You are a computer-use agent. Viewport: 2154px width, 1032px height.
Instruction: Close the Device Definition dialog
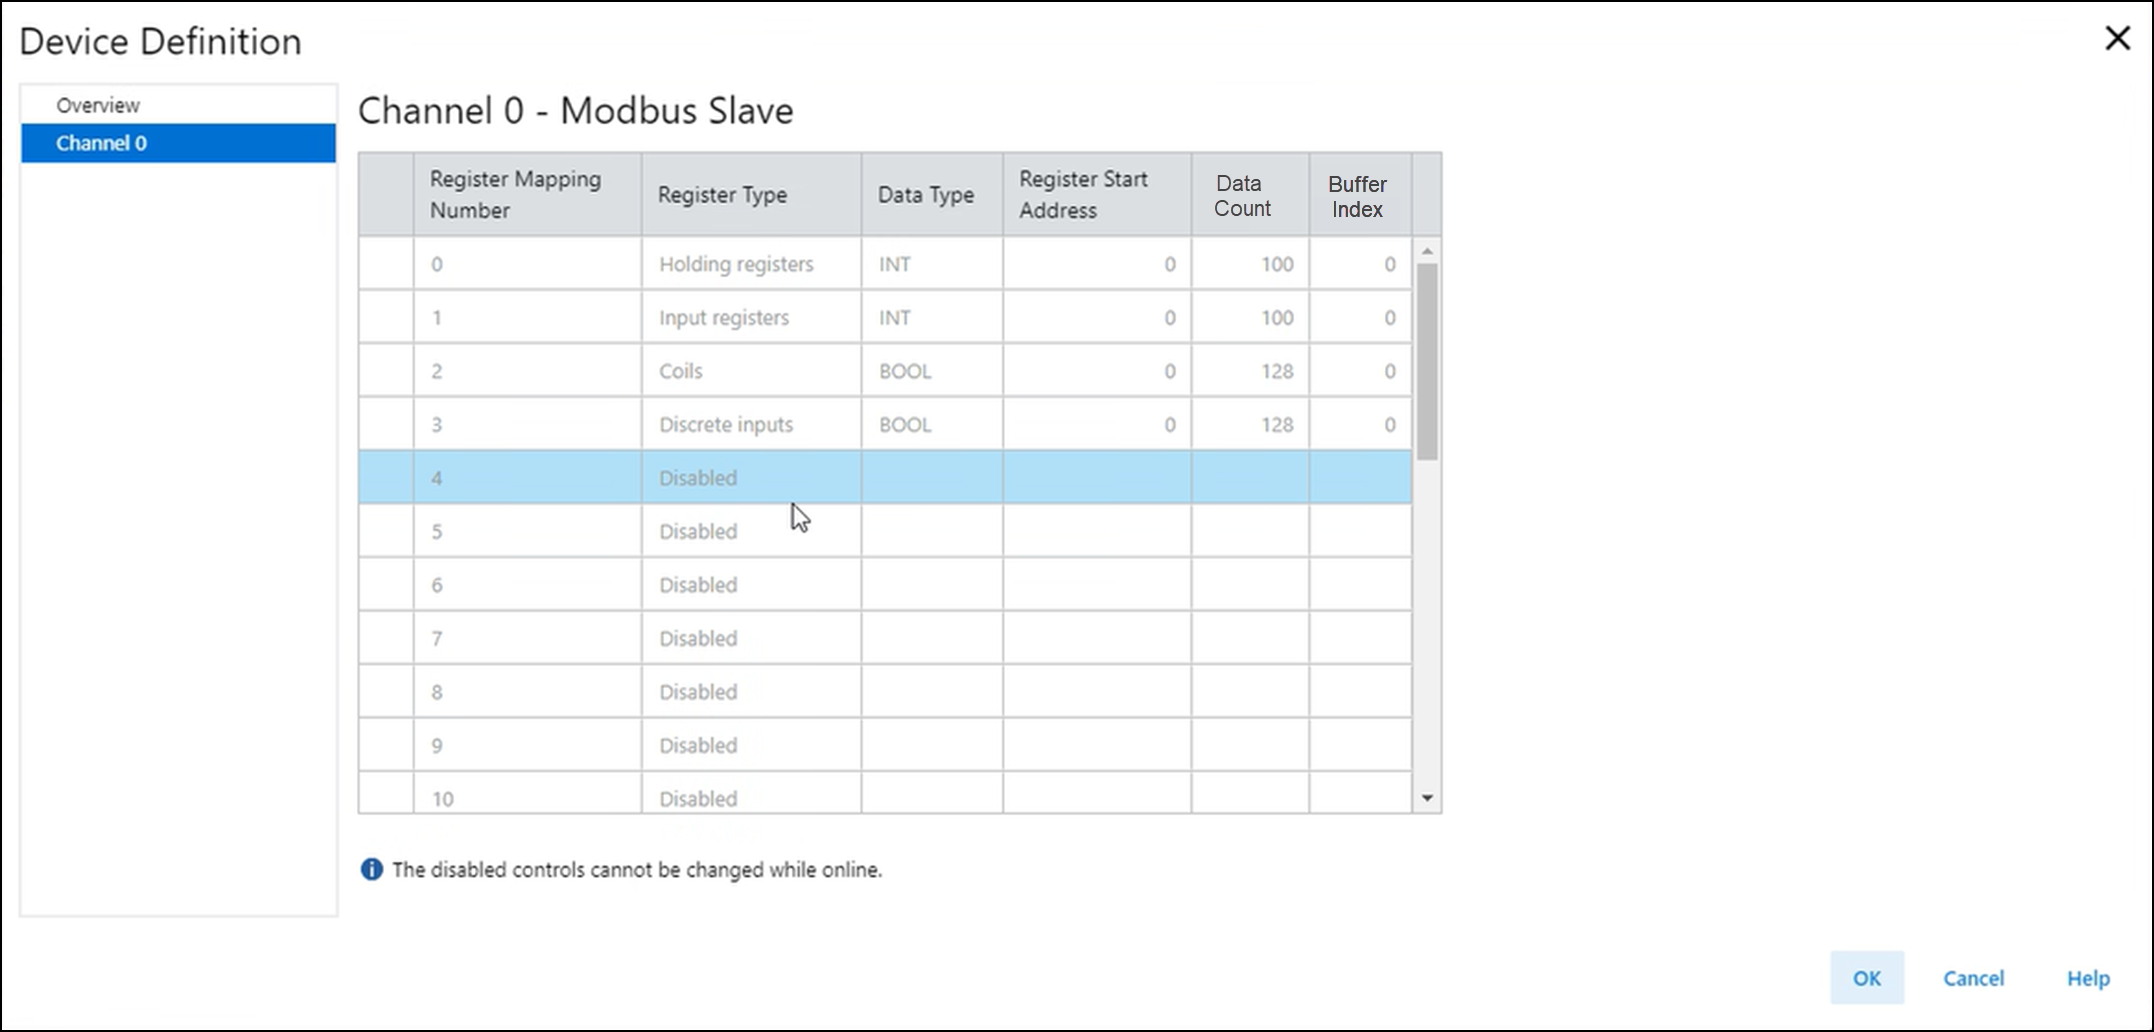(2117, 39)
